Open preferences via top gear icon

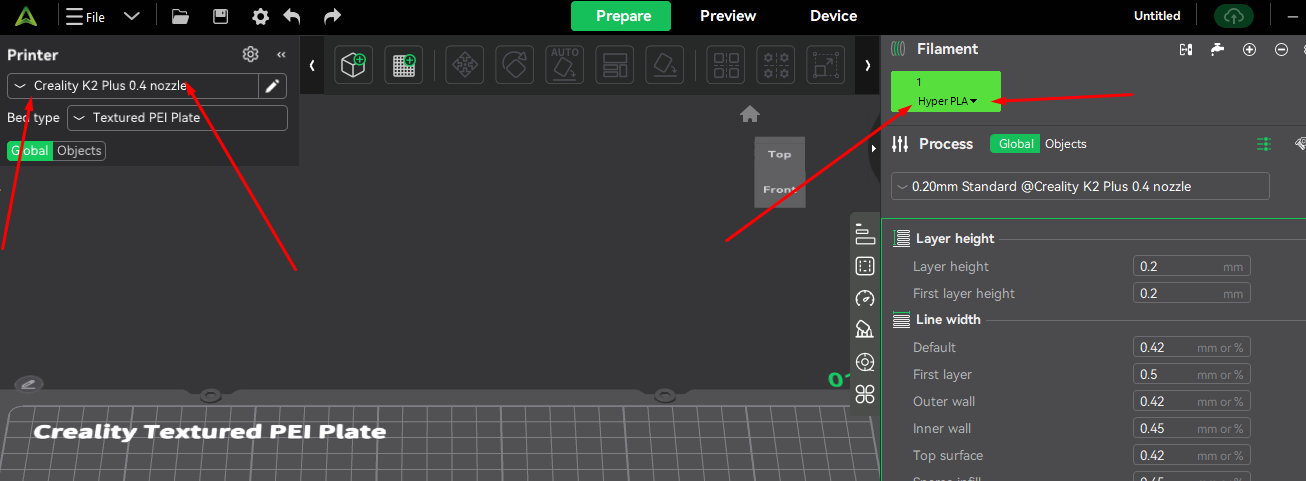click(x=260, y=16)
